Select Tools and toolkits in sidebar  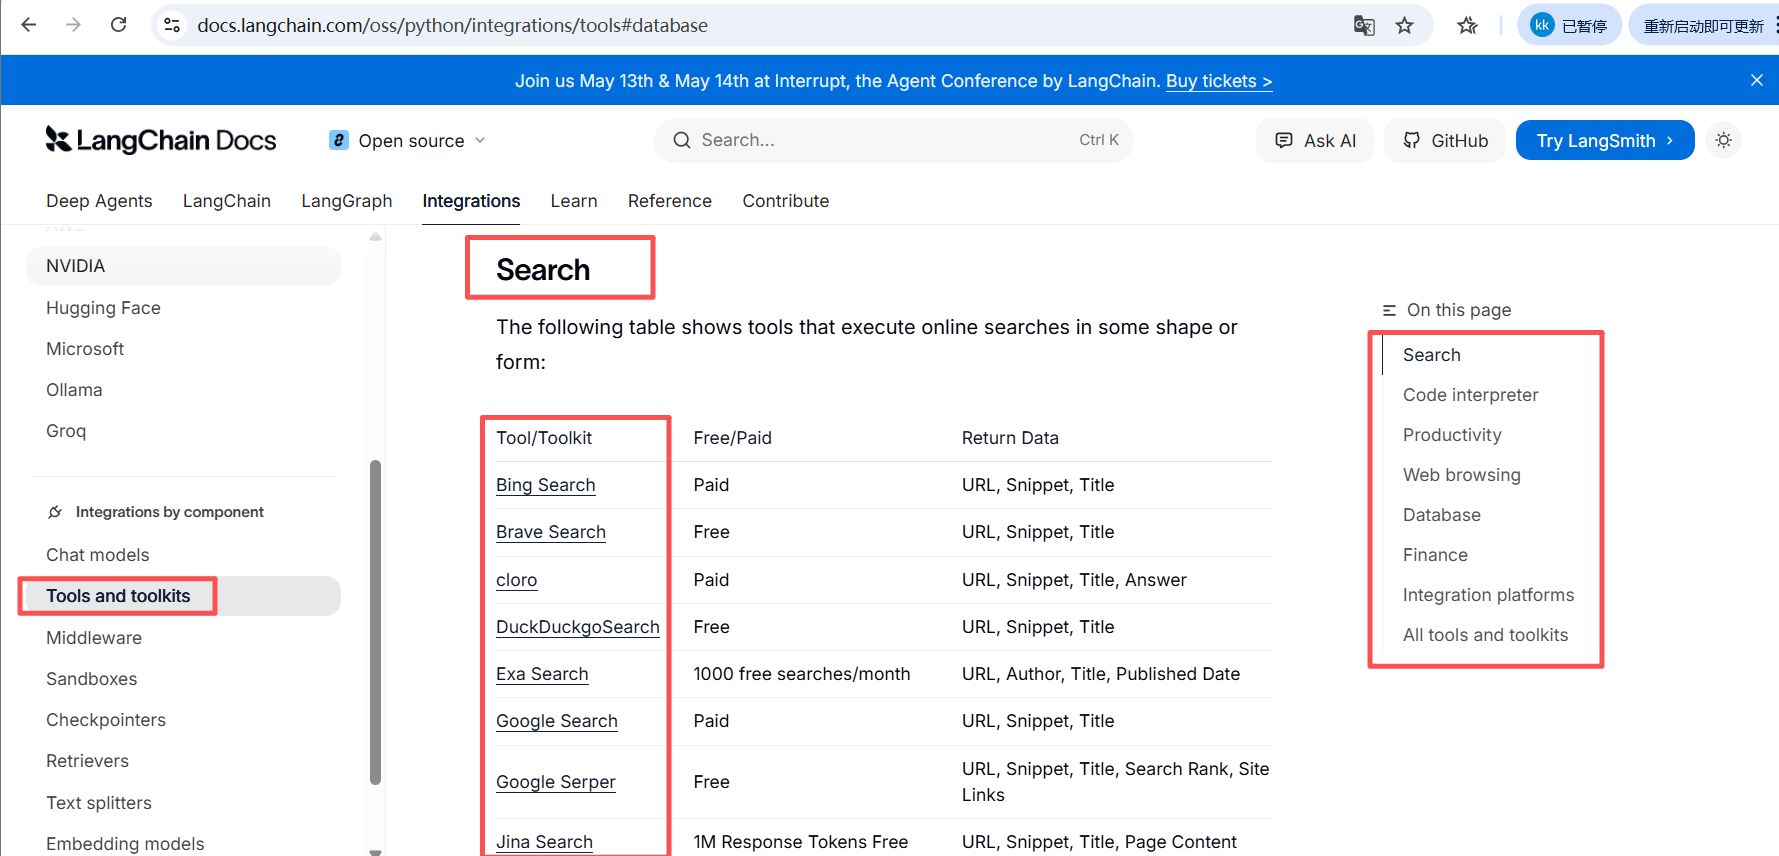click(183, 596)
